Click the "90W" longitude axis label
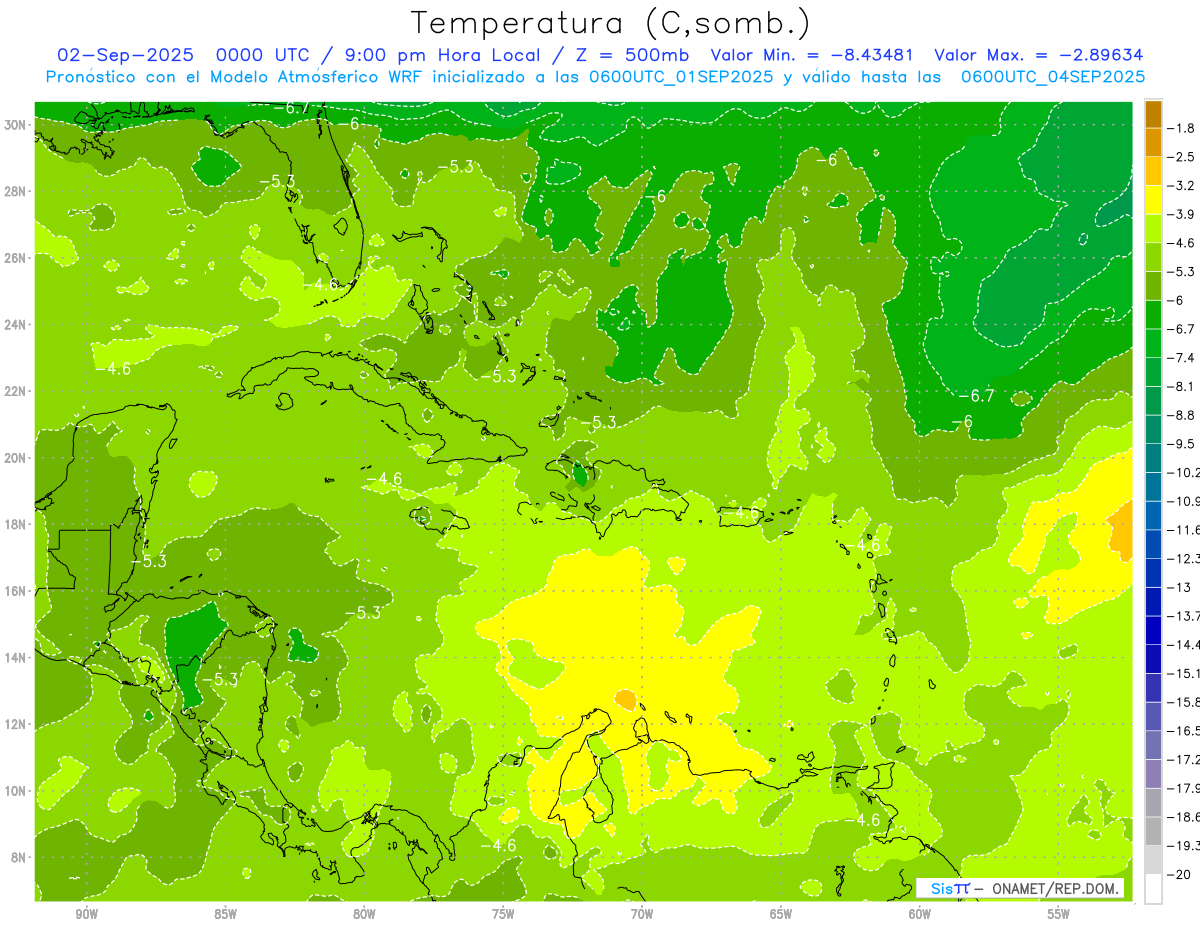 click(87, 914)
